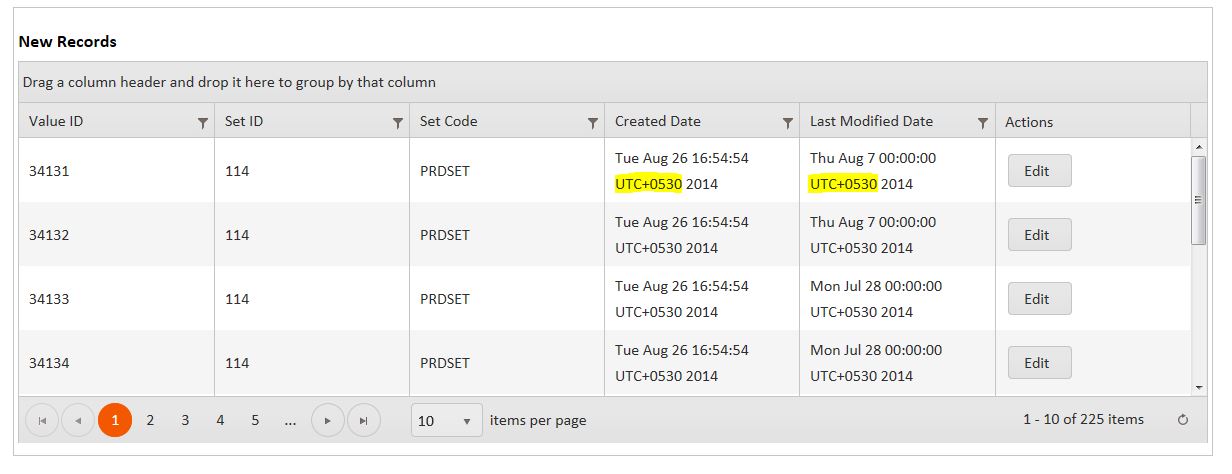
Task: Go to the previous page arrow
Action: point(78,421)
